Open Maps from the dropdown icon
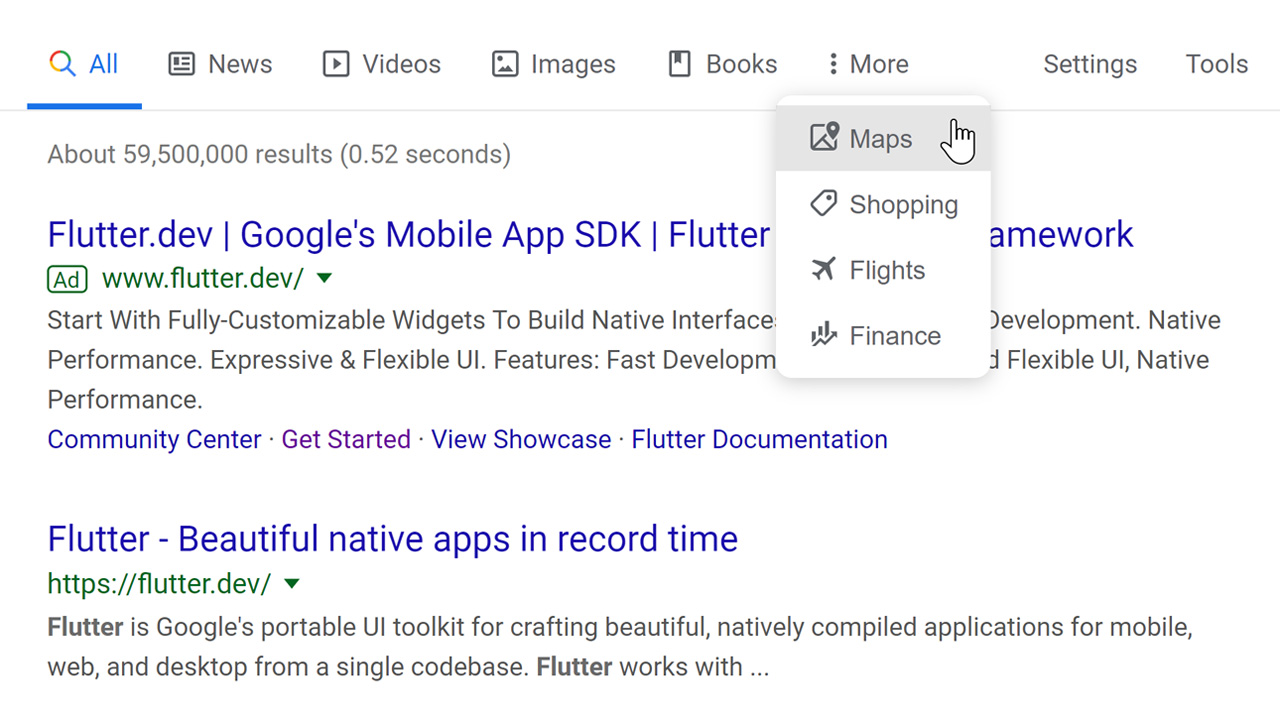The height and width of the screenshot is (720, 1280). (823, 136)
